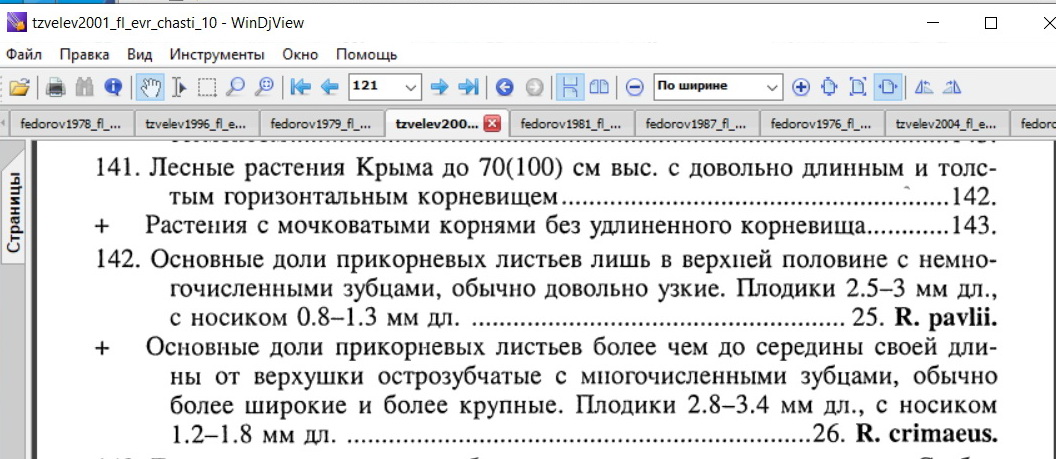Switch to the fedorov1978_fl tab
Viewport: 1056px width, 459px height.
pyautogui.click(x=70, y=124)
